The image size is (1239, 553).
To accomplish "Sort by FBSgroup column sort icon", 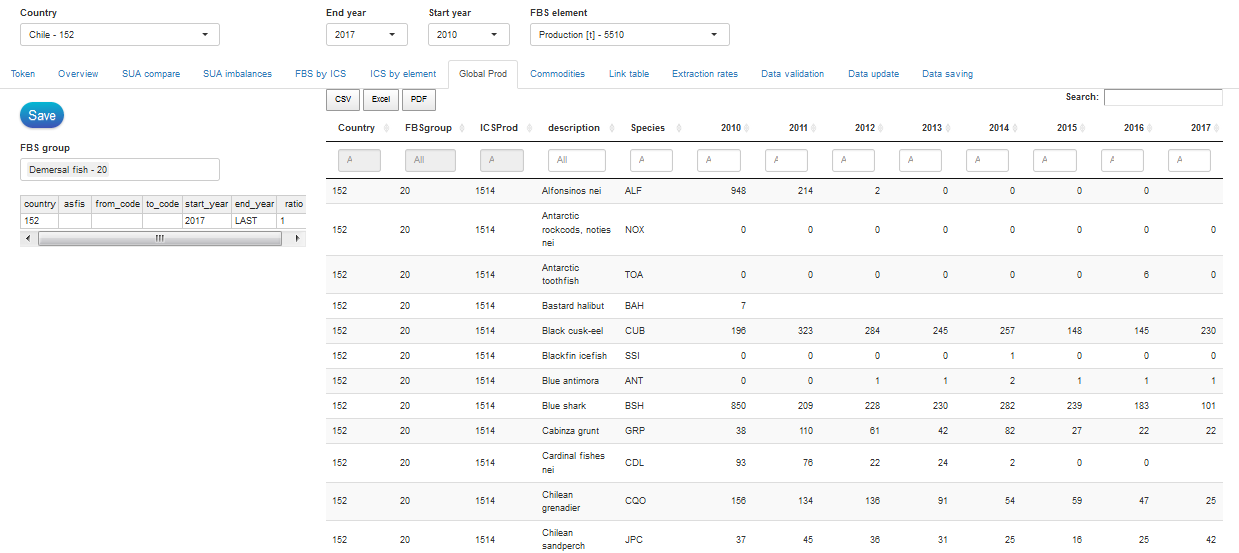I will (x=461, y=128).
